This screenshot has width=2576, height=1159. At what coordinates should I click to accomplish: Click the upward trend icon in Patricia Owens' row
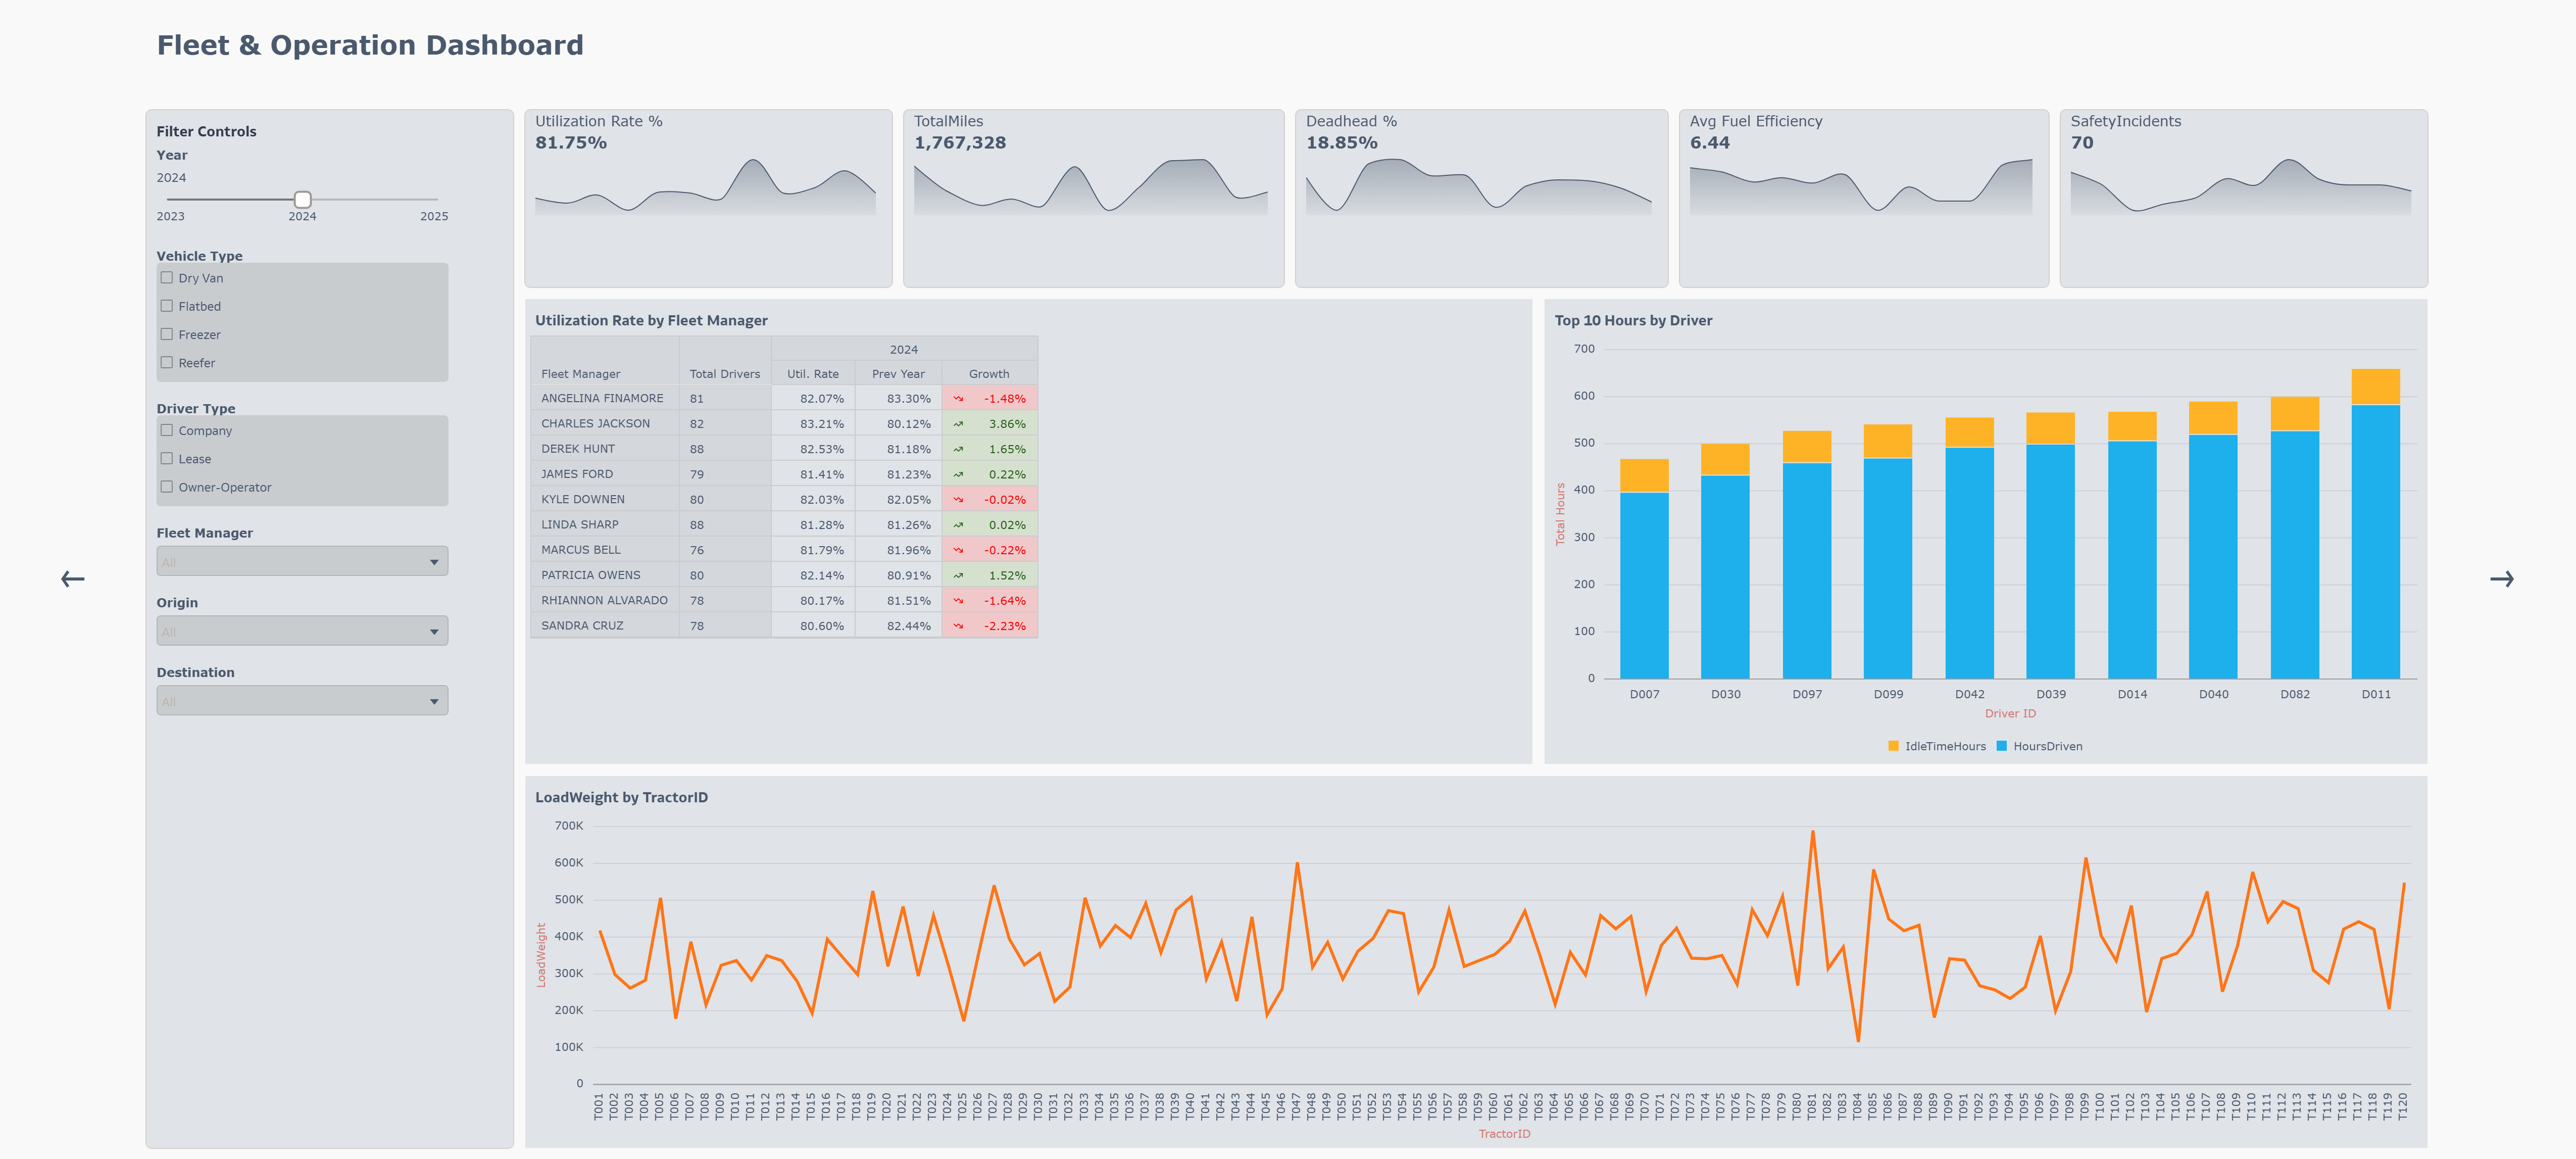pyautogui.click(x=958, y=576)
